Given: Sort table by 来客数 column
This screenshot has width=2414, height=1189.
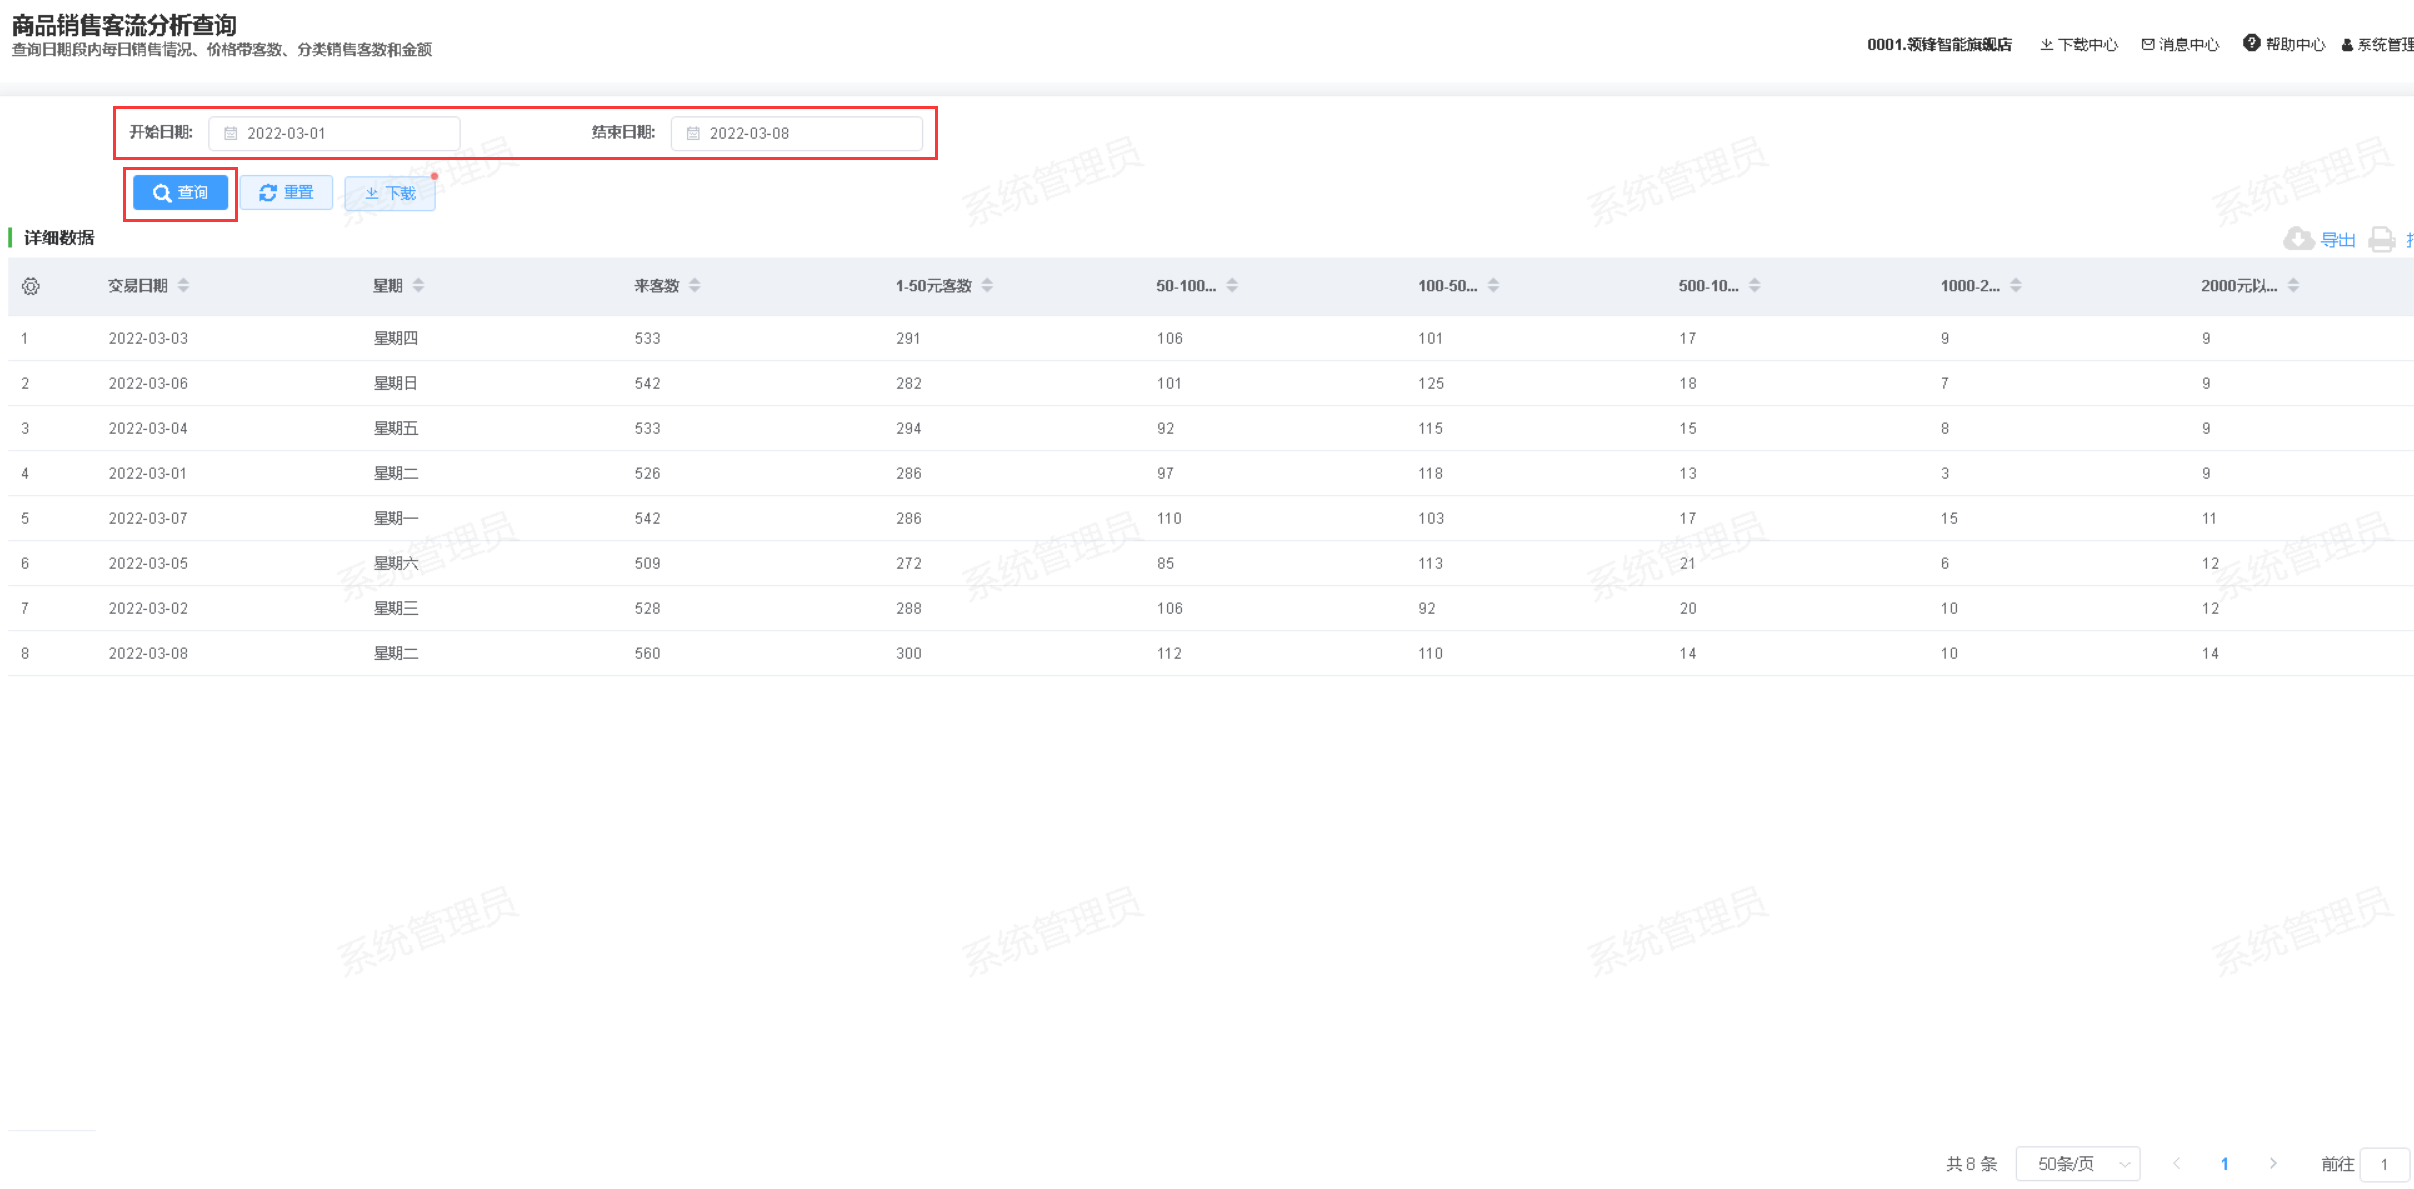Looking at the screenshot, I should tap(695, 286).
